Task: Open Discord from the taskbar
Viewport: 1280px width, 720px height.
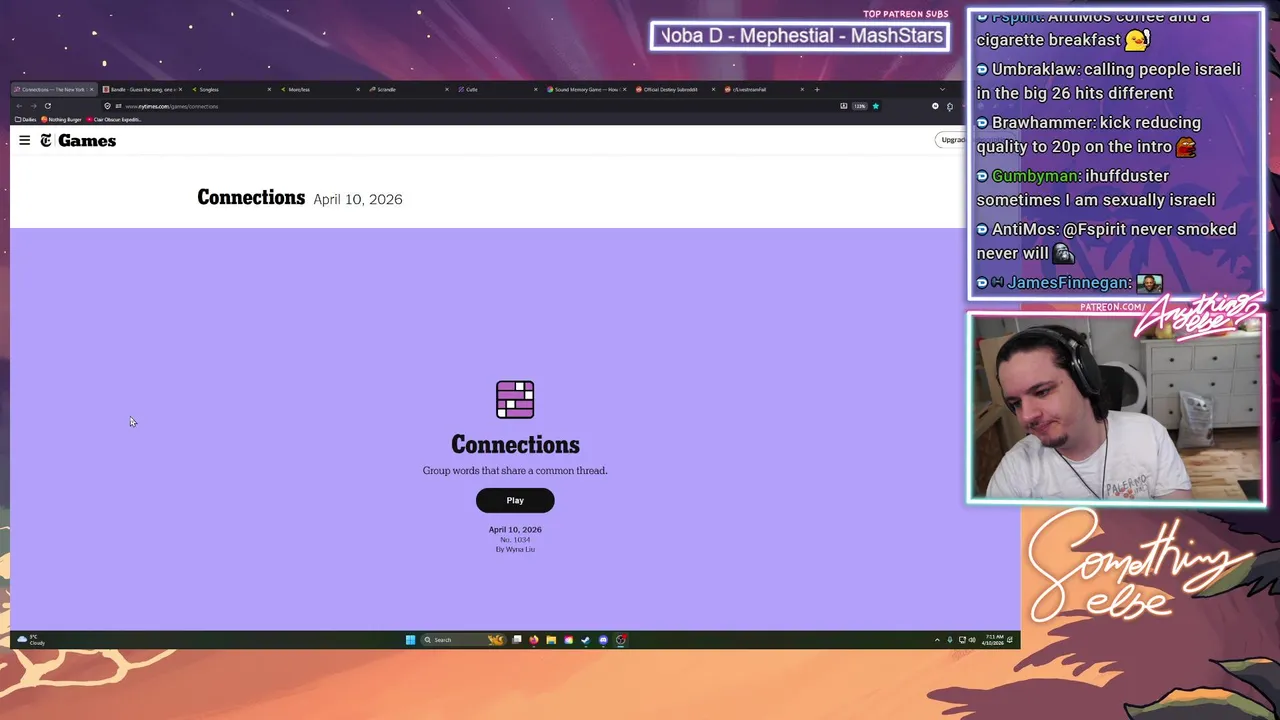Action: pyautogui.click(x=603, y=640)
